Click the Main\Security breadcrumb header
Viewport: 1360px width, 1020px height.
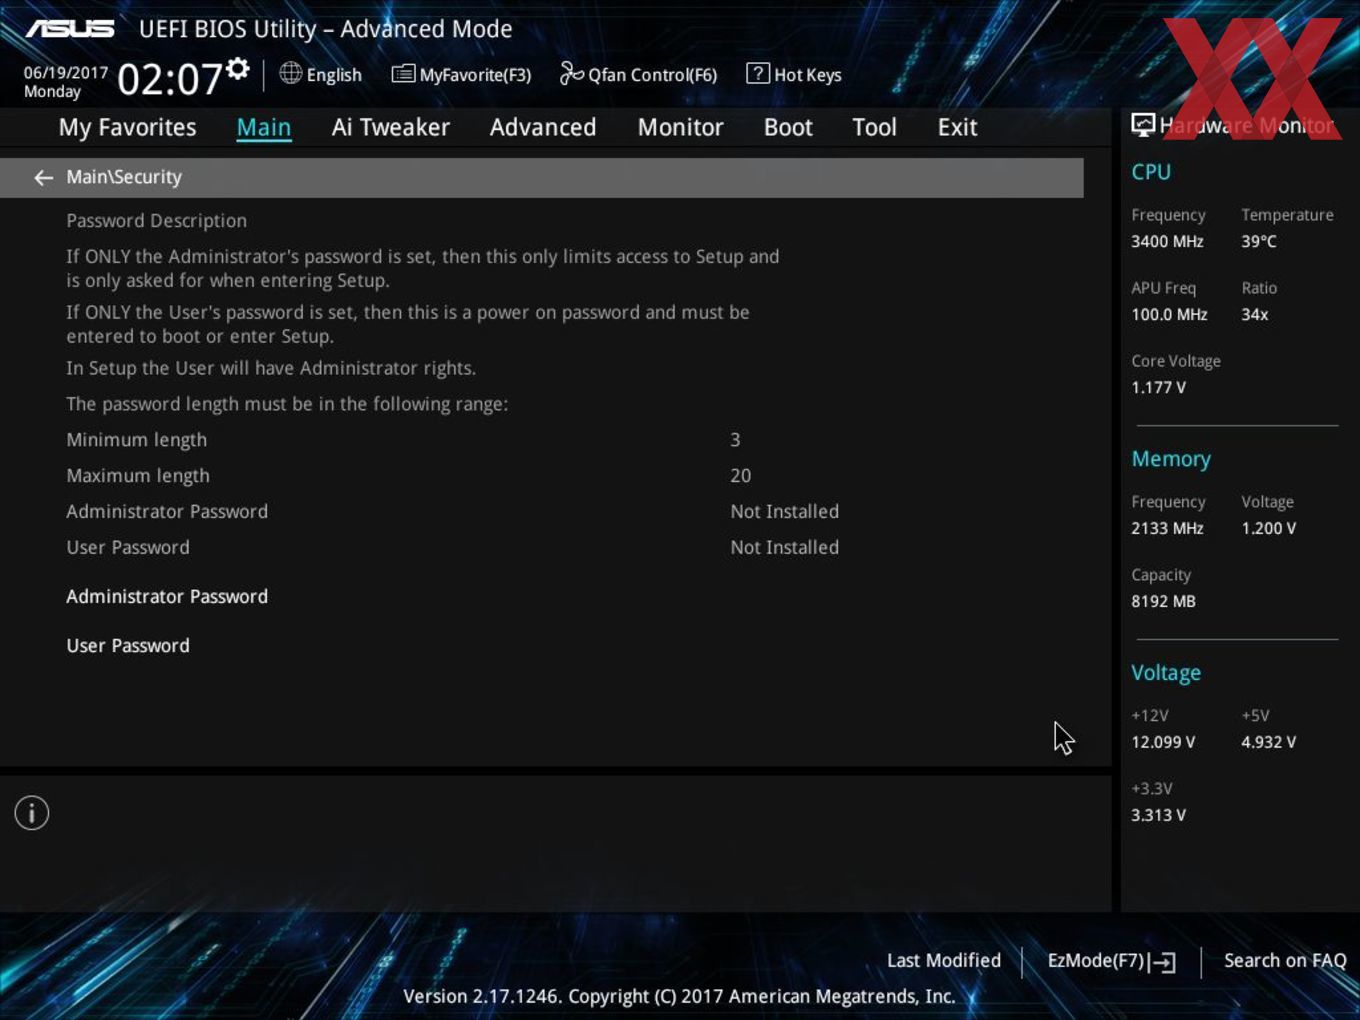(541, 177)
